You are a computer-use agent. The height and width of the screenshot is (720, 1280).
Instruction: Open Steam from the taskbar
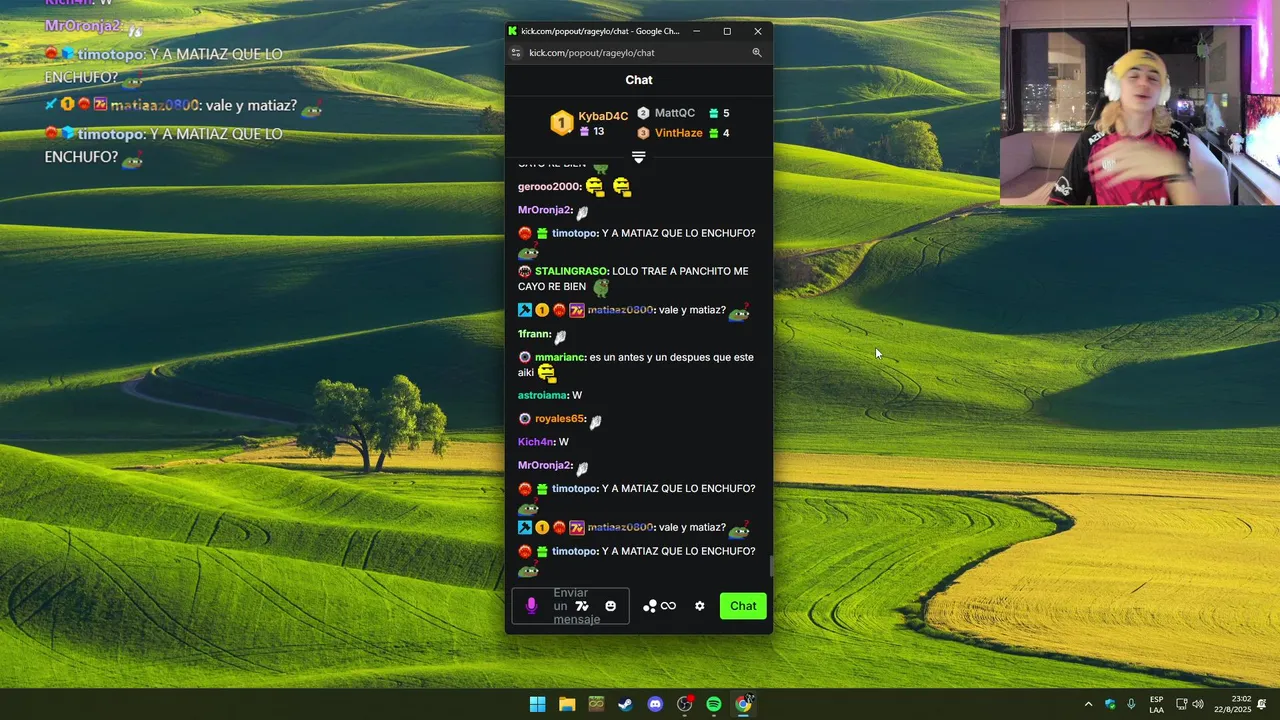[x=625, y=704]
